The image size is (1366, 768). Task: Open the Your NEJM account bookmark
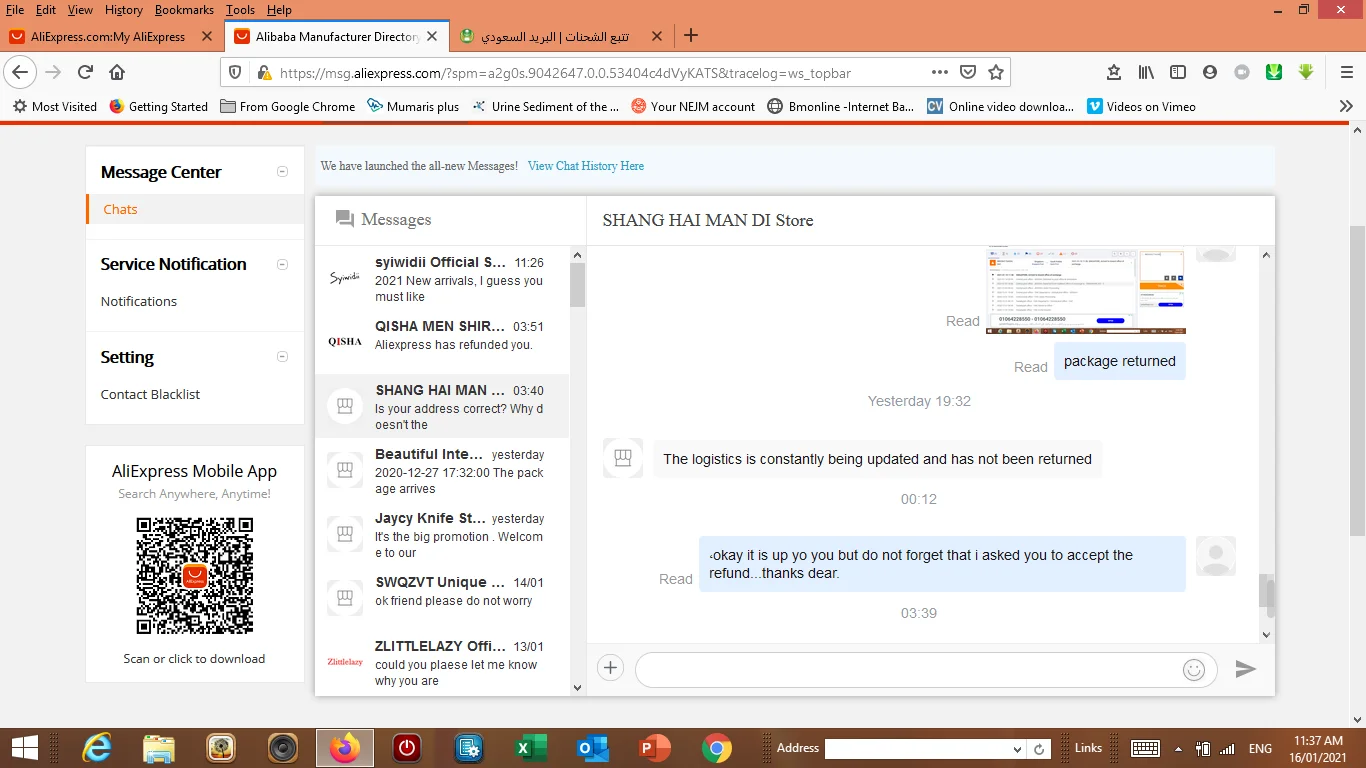pyautogui.click(x=693, y=106)
